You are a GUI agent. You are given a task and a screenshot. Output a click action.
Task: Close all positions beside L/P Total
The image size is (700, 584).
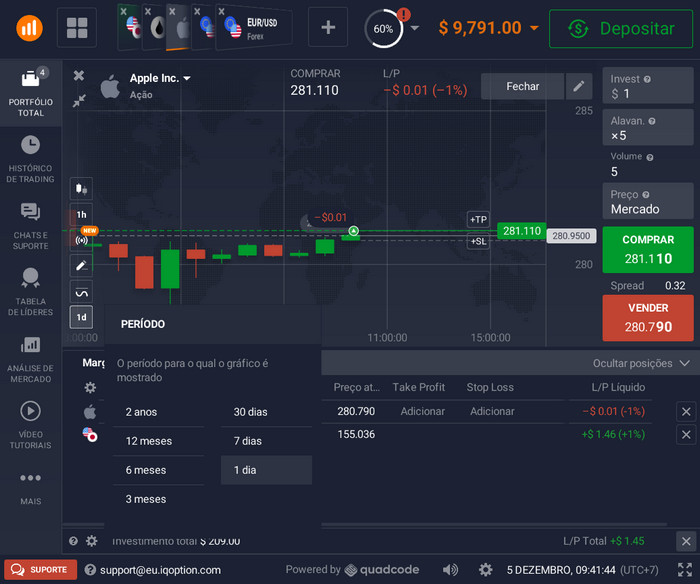click(x=686, y=542)
